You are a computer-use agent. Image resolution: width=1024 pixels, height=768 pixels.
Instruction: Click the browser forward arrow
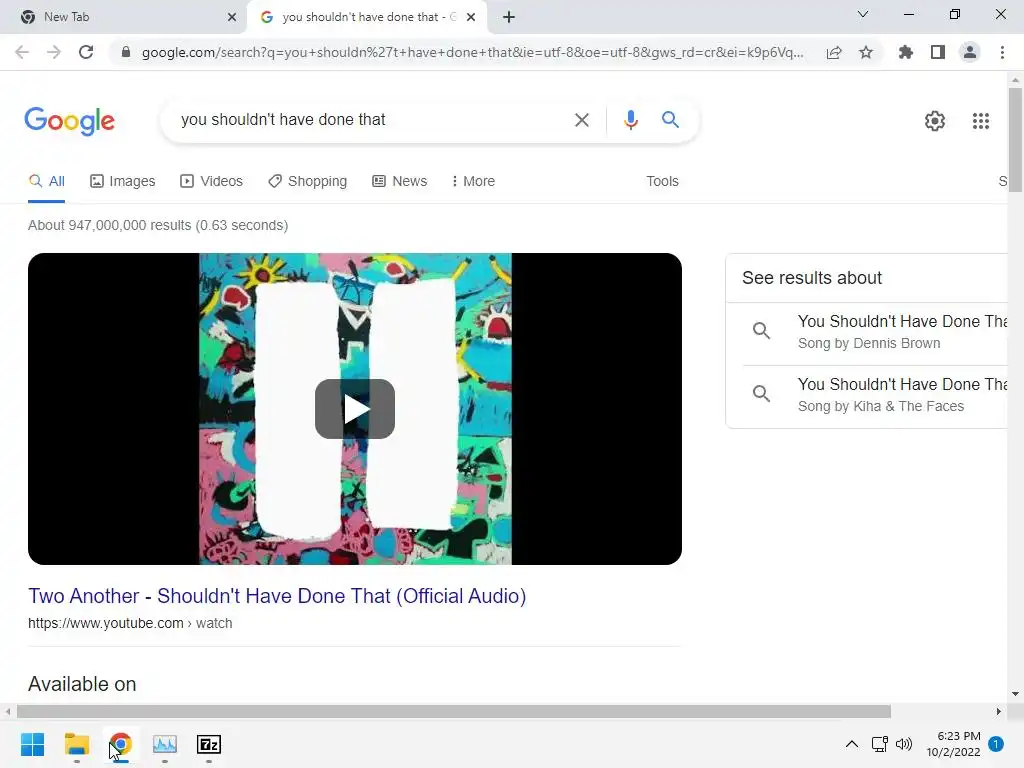click(54, 52)
